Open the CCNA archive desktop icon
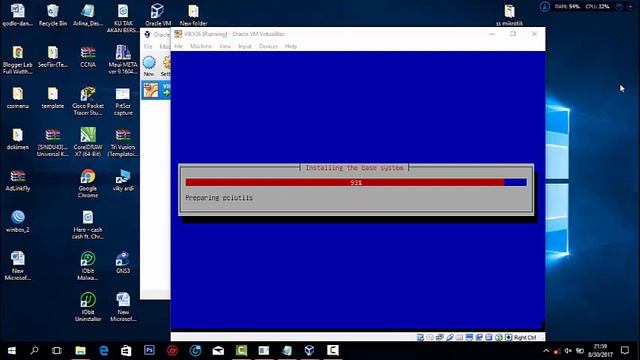 [x=88, y=56]
